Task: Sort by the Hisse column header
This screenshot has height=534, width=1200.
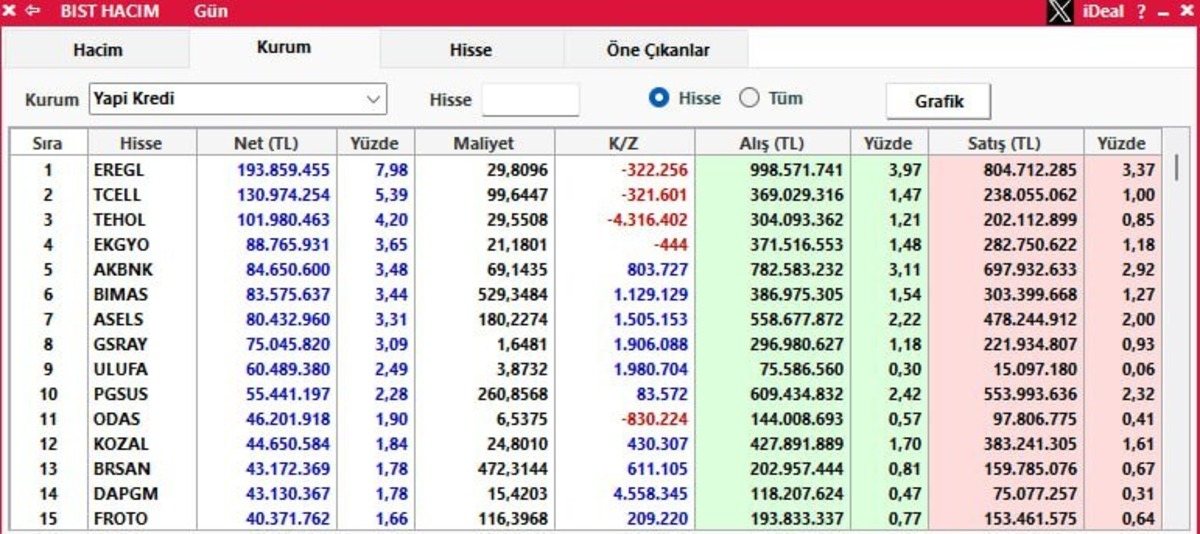Action: pyautogui.click(x=141, y=144)
